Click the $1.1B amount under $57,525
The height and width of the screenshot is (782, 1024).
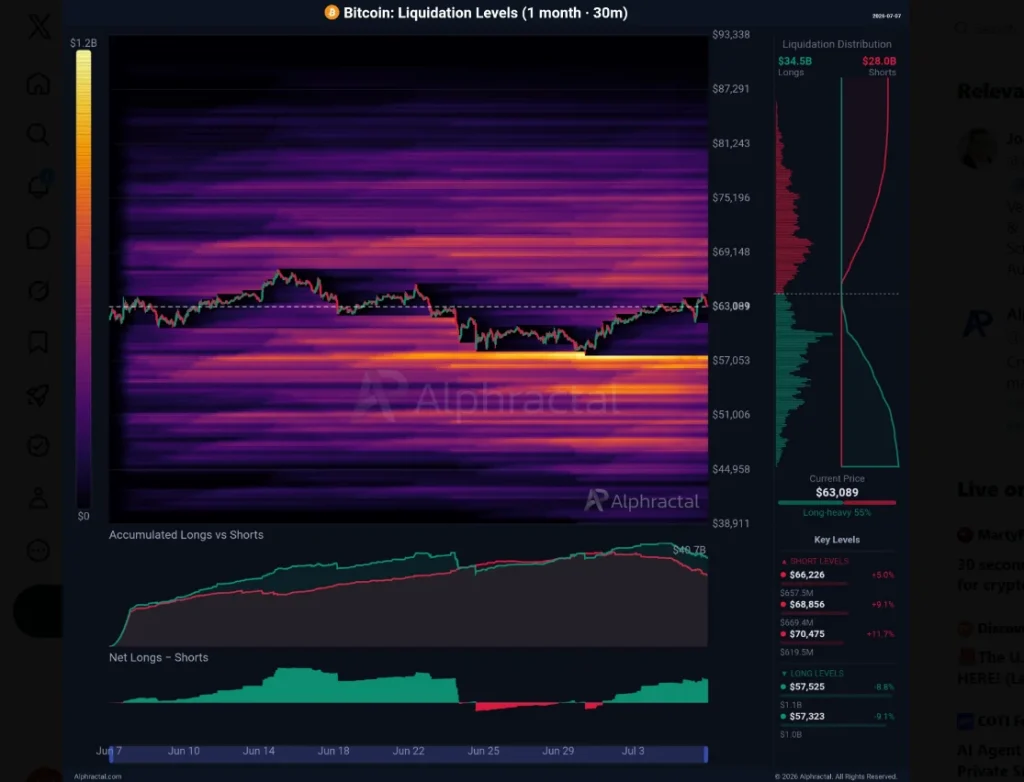790,705
